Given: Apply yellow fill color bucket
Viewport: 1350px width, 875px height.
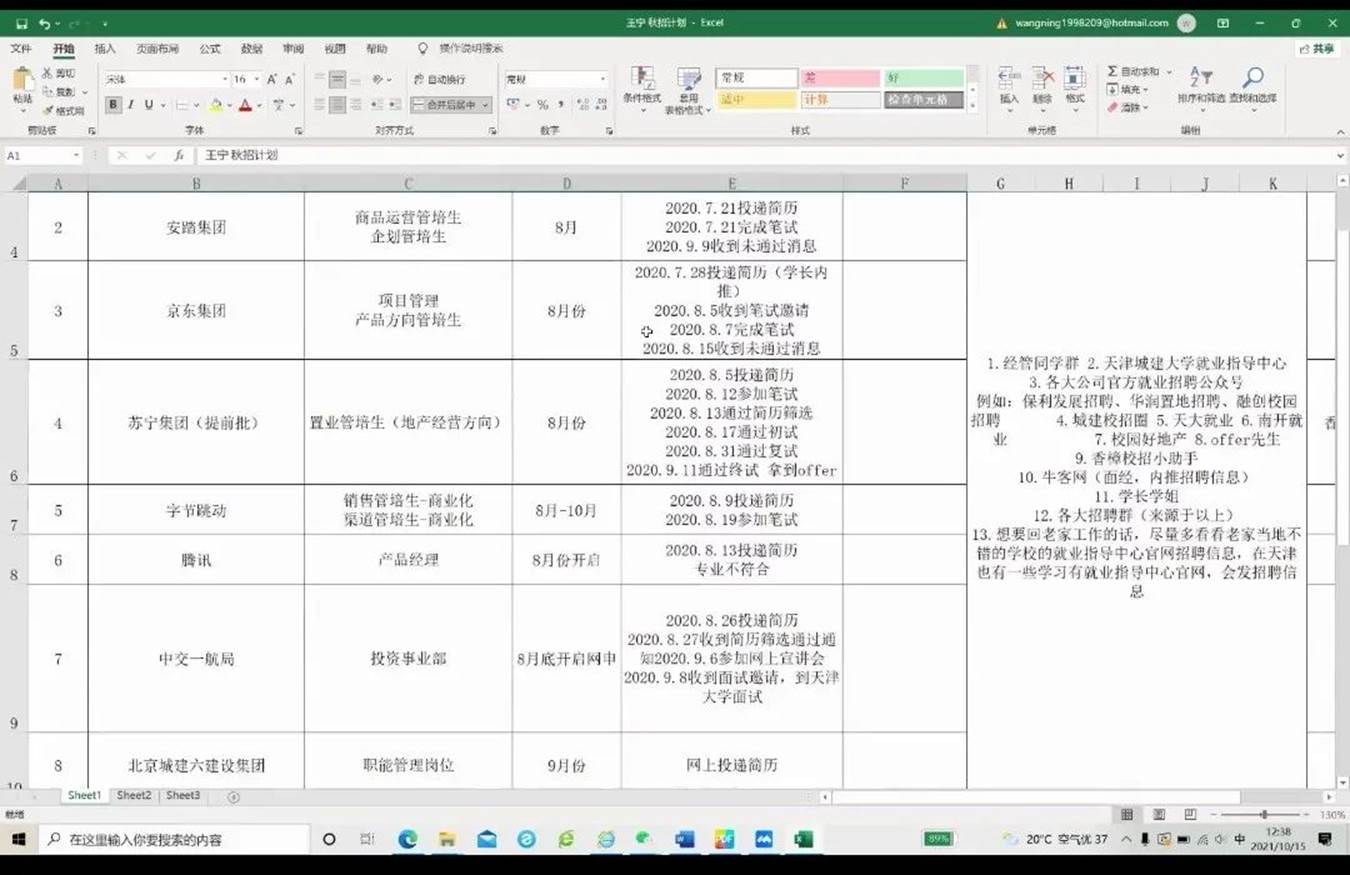Looking at the screenshot, I should click(215, 105).
